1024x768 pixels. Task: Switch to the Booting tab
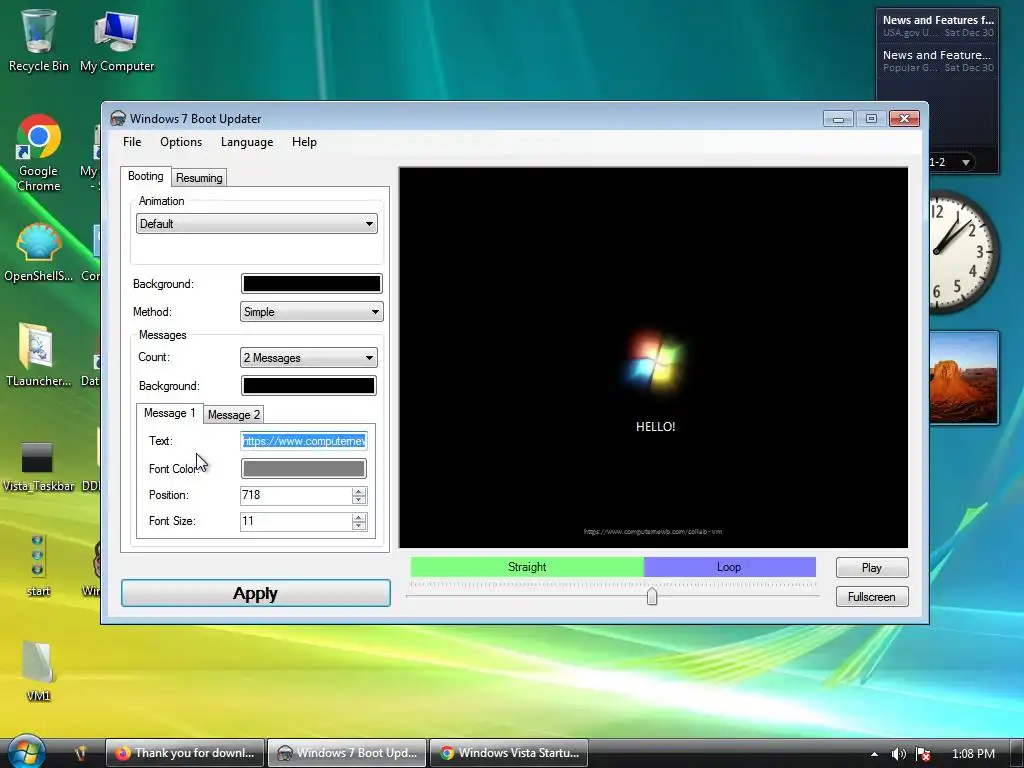[146, 176]
